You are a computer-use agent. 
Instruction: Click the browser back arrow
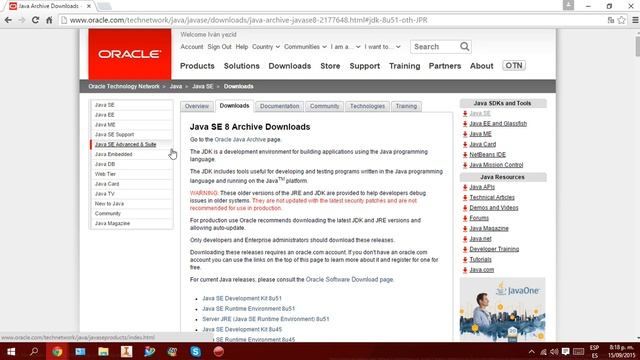pos(8,20)
